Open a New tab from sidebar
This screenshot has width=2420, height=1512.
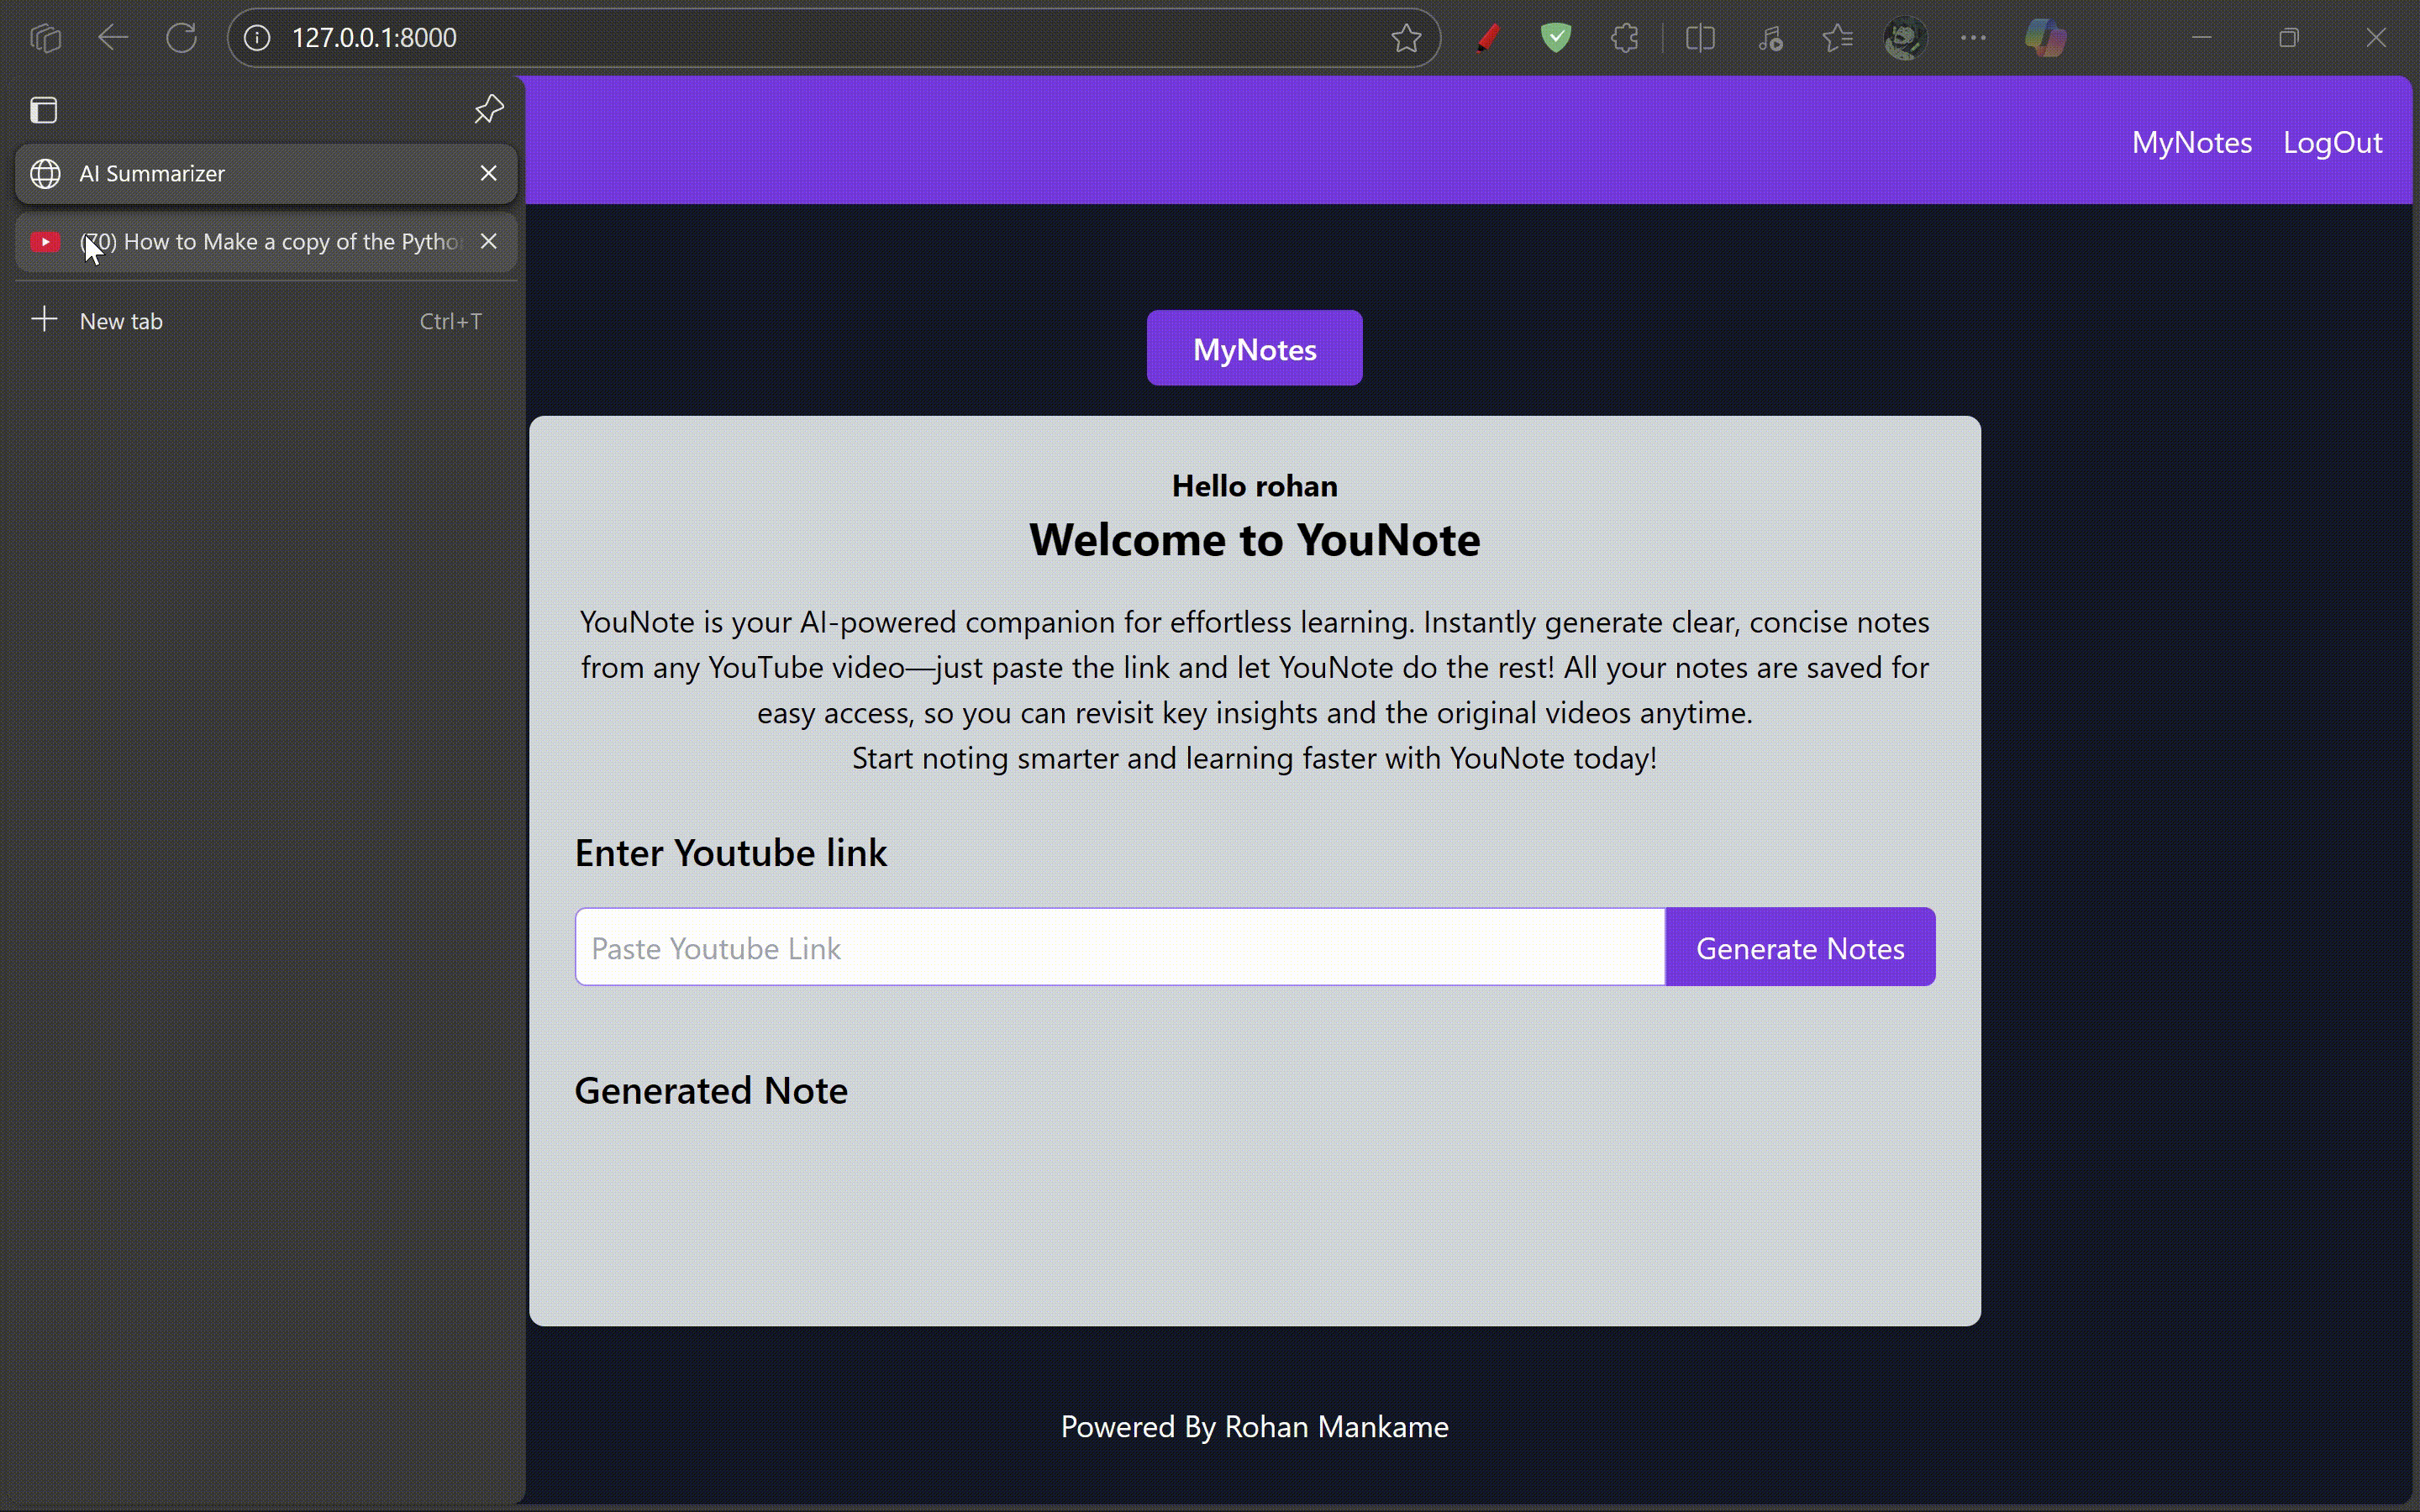click(x=120, y=321)
